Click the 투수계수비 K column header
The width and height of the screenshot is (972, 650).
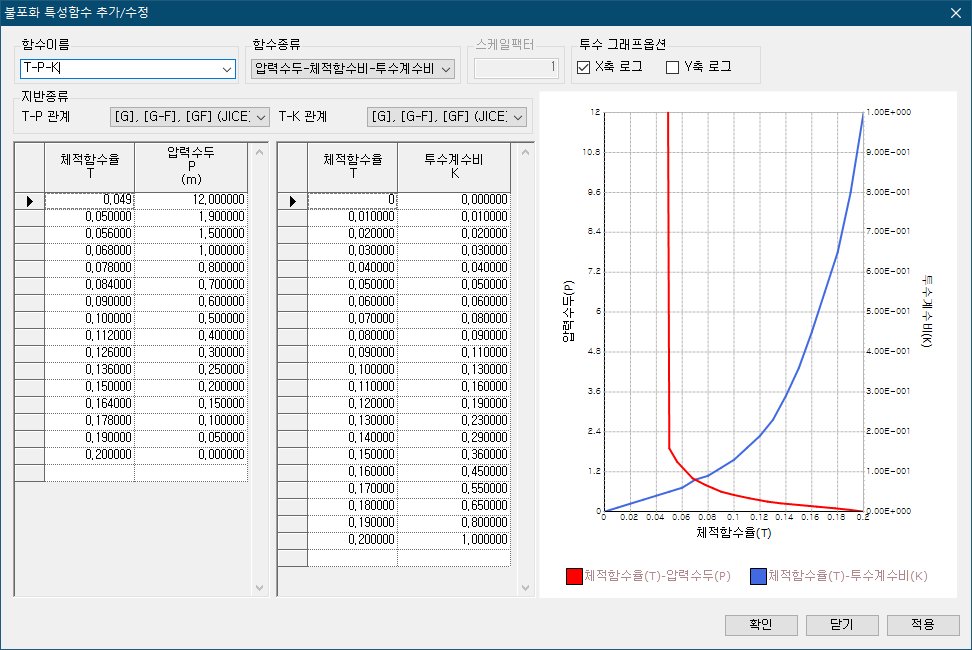click(454, 166)
